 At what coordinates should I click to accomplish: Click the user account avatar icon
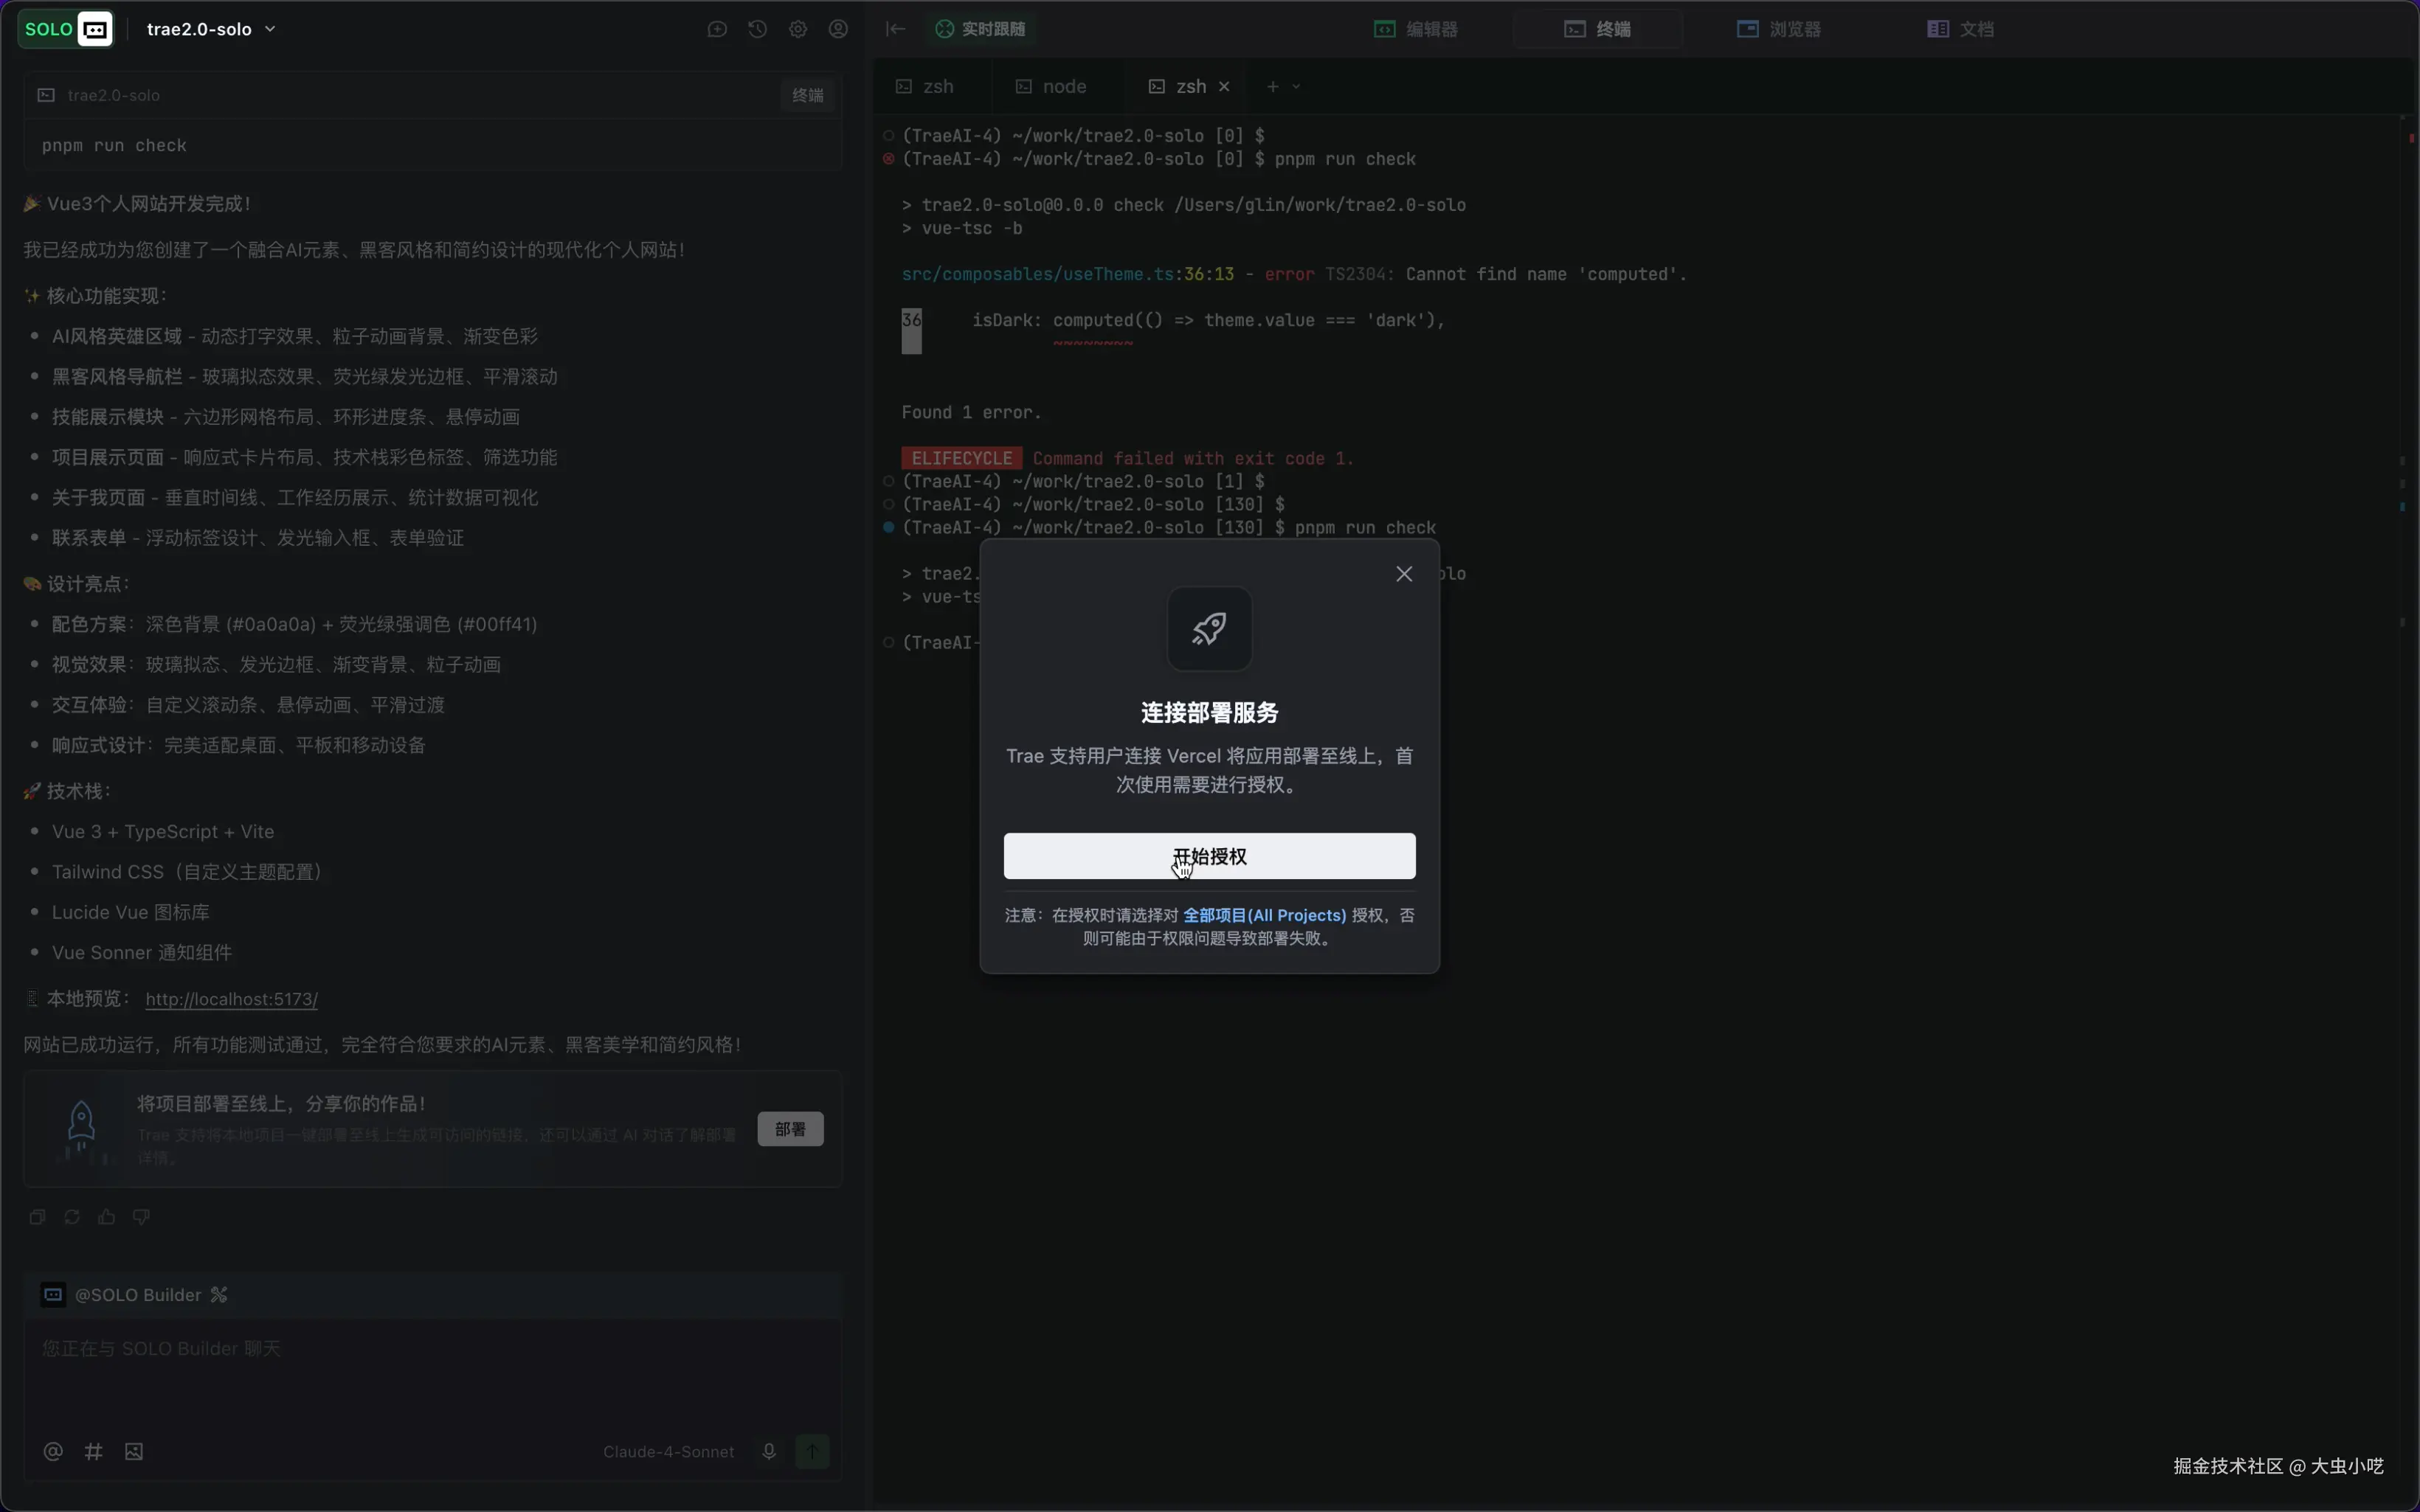click(x=838, y=29)
